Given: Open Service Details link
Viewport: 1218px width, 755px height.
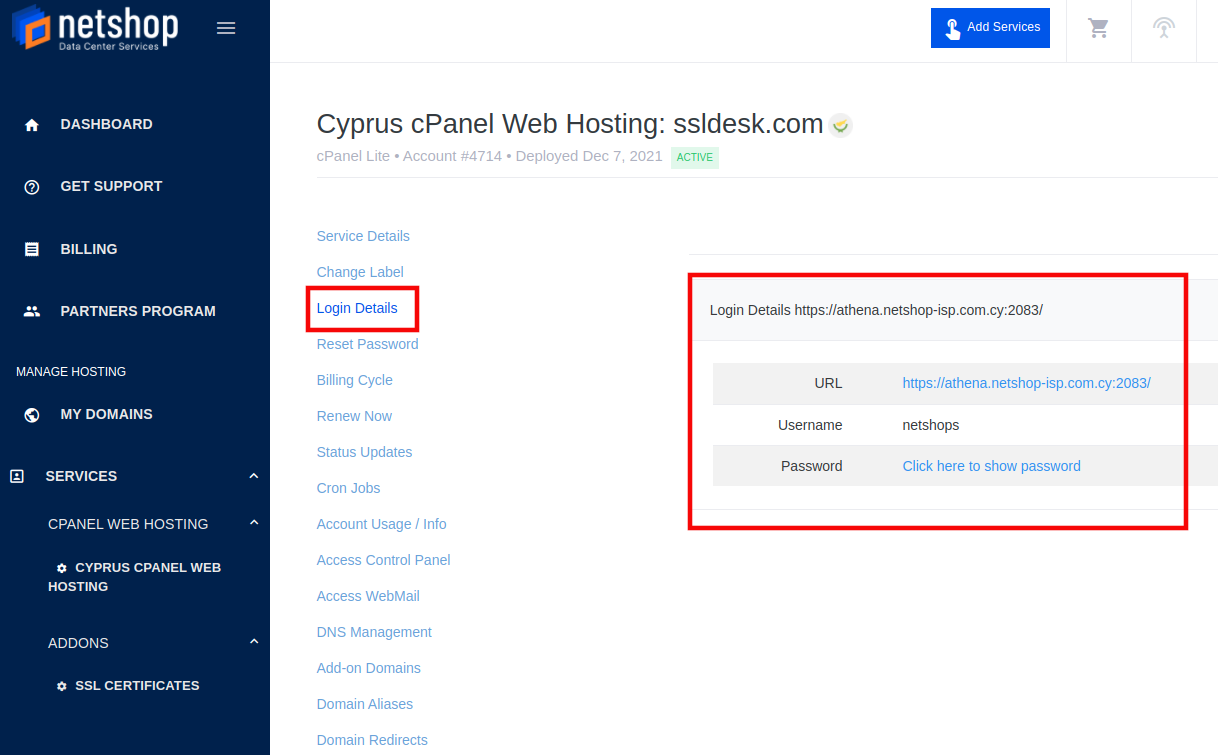Looking at the screenshot, I should point(363,236).
